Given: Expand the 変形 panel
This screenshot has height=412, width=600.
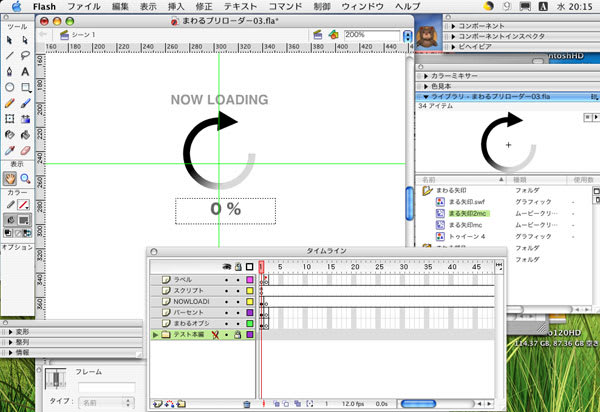Looking at the screenshot, I should click(11, 332).
